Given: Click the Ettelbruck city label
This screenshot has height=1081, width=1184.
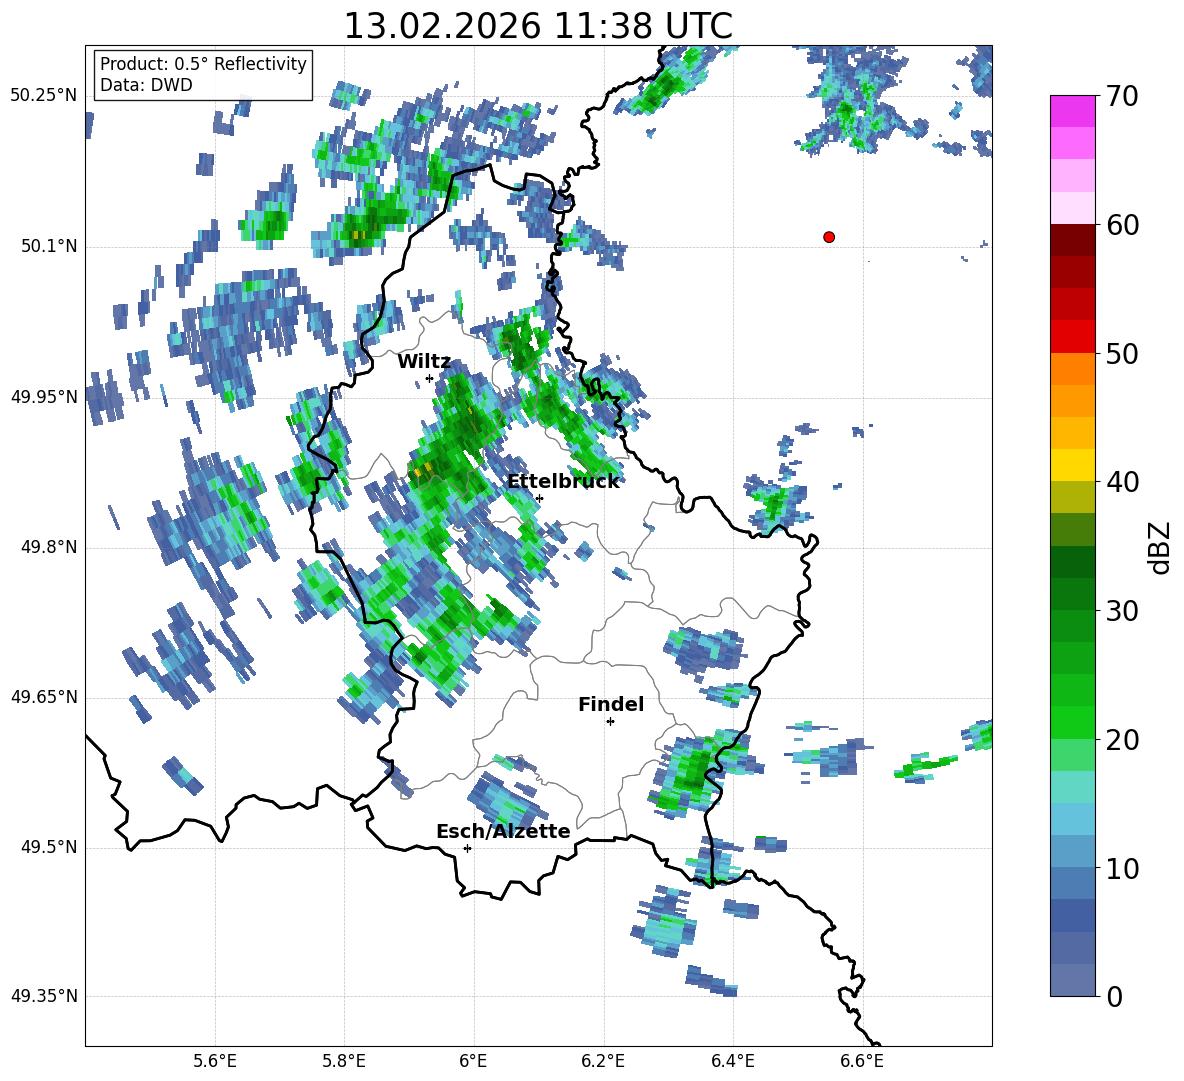Looking at the screenshot, I should point(563,482).
